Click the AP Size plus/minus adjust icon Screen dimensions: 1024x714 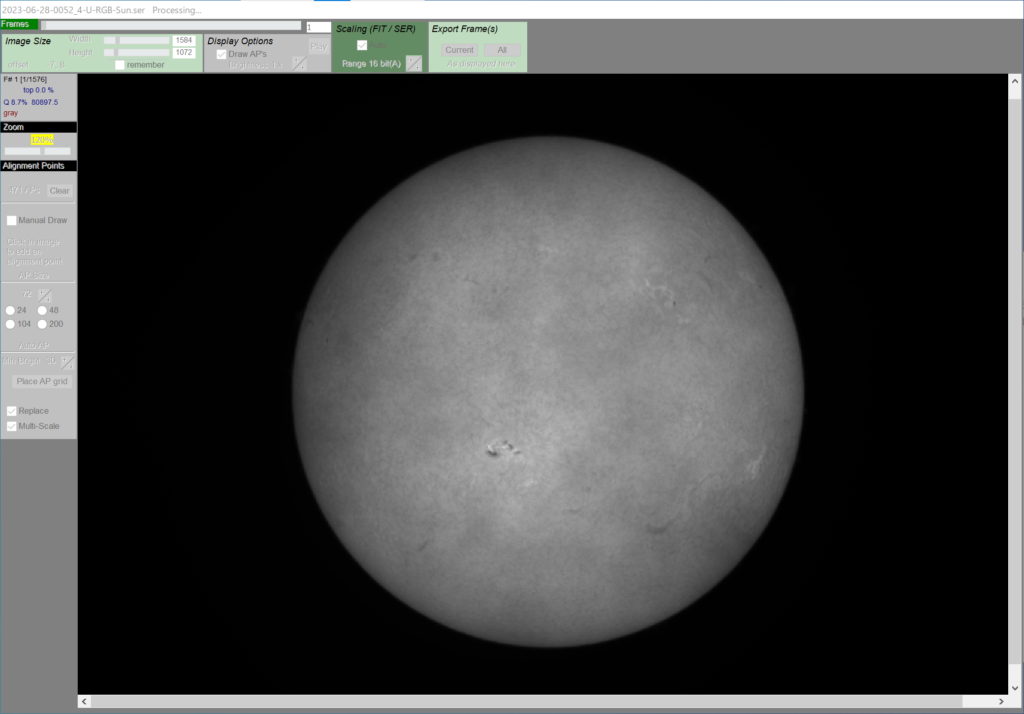click(44, 295)
